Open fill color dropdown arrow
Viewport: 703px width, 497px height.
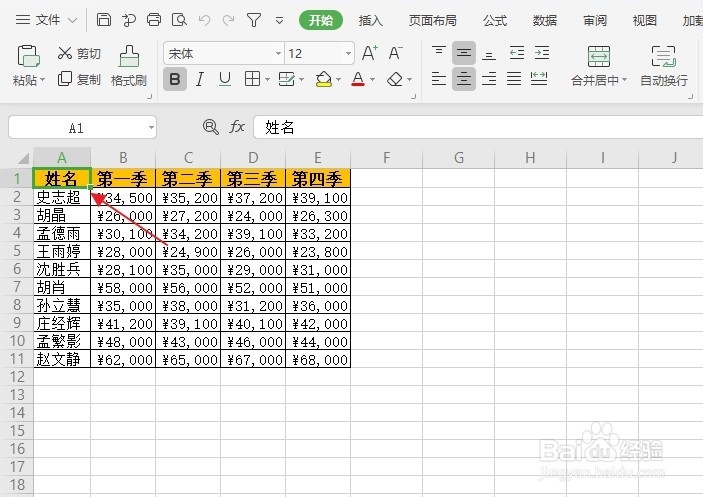pos(338,80)
